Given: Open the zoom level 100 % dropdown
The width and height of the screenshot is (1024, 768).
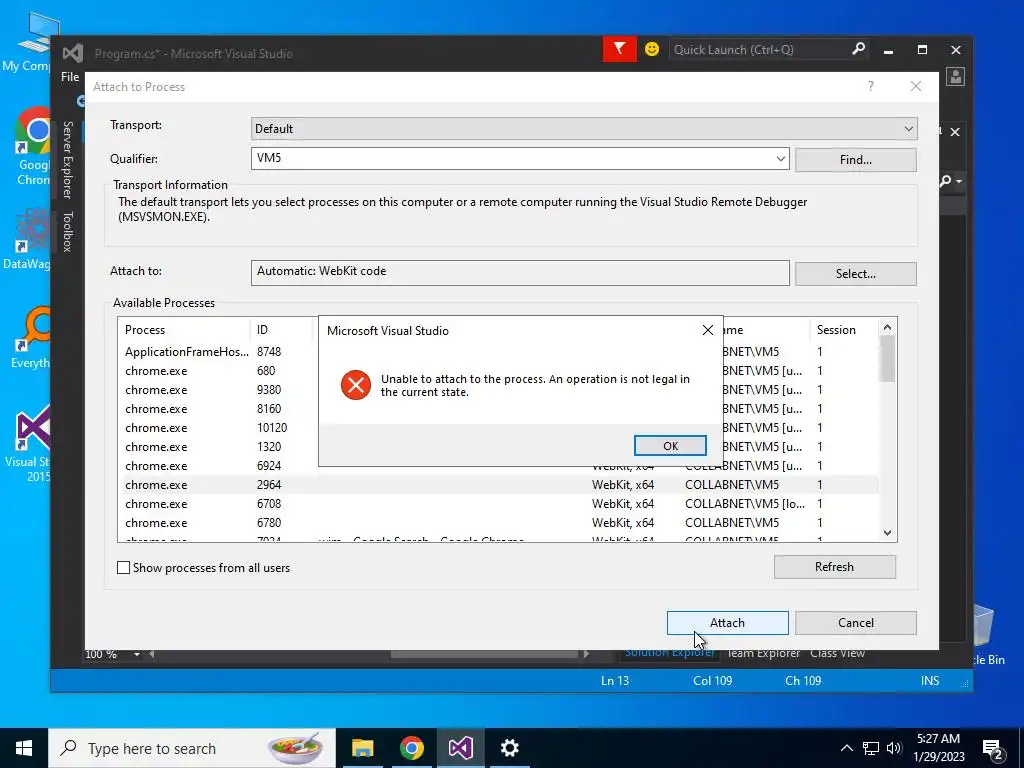Looking at the screenshot, I should coord(136,654).
